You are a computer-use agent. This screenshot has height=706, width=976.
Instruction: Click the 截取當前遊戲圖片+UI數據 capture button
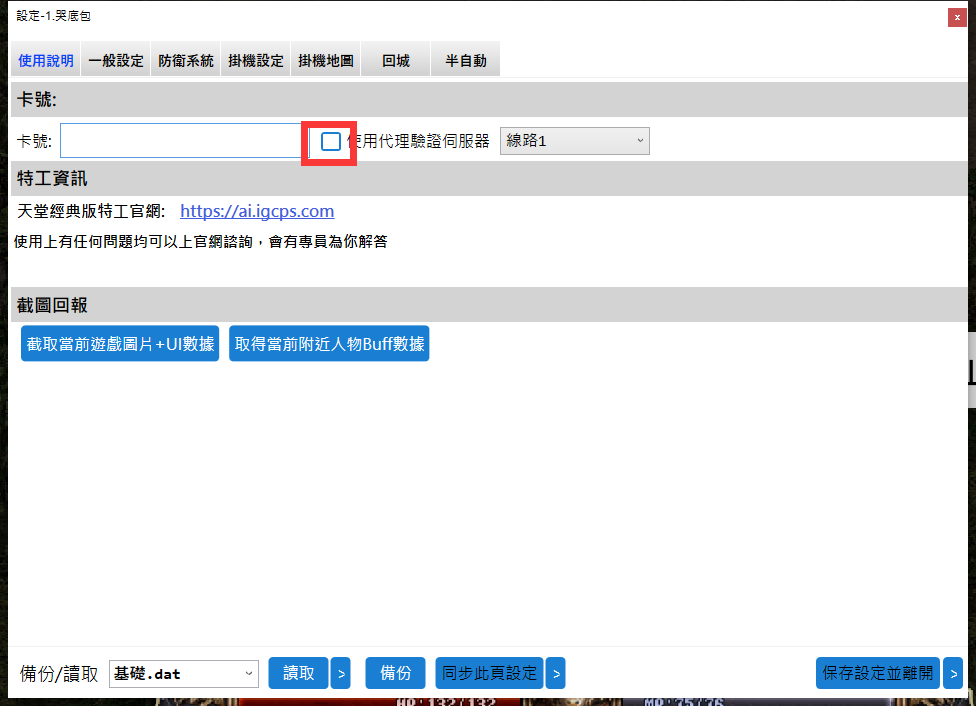click(x=119, y=343)
